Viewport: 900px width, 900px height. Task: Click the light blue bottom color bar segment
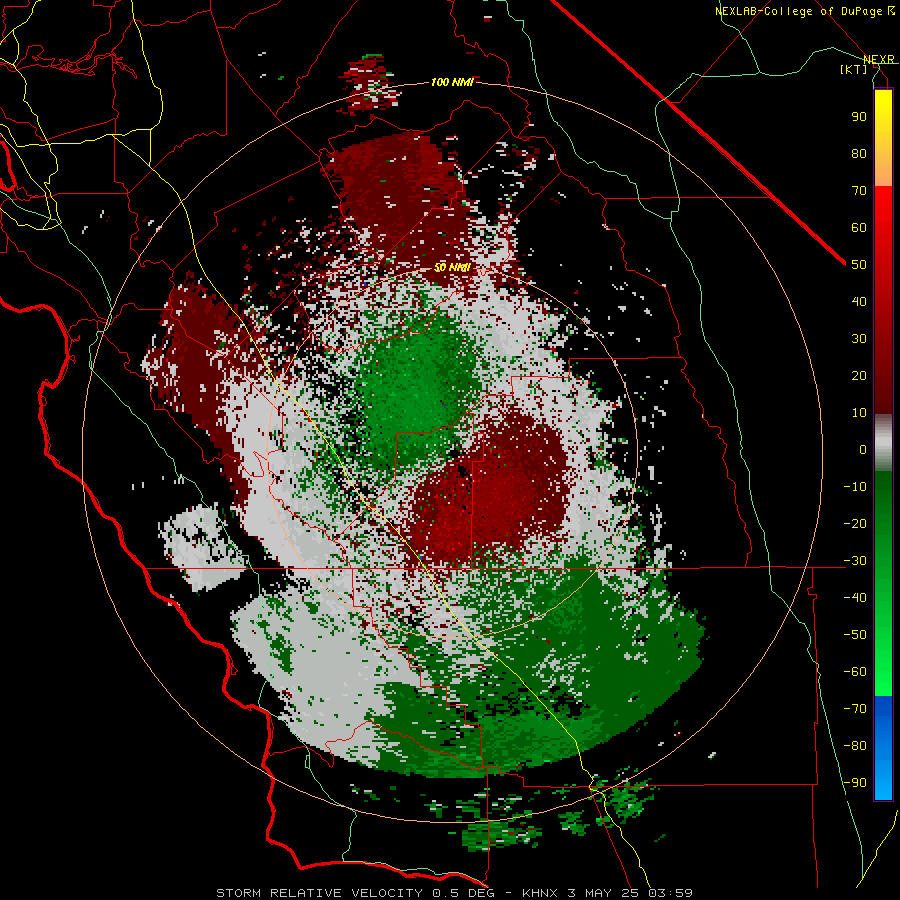coord(883,778)
